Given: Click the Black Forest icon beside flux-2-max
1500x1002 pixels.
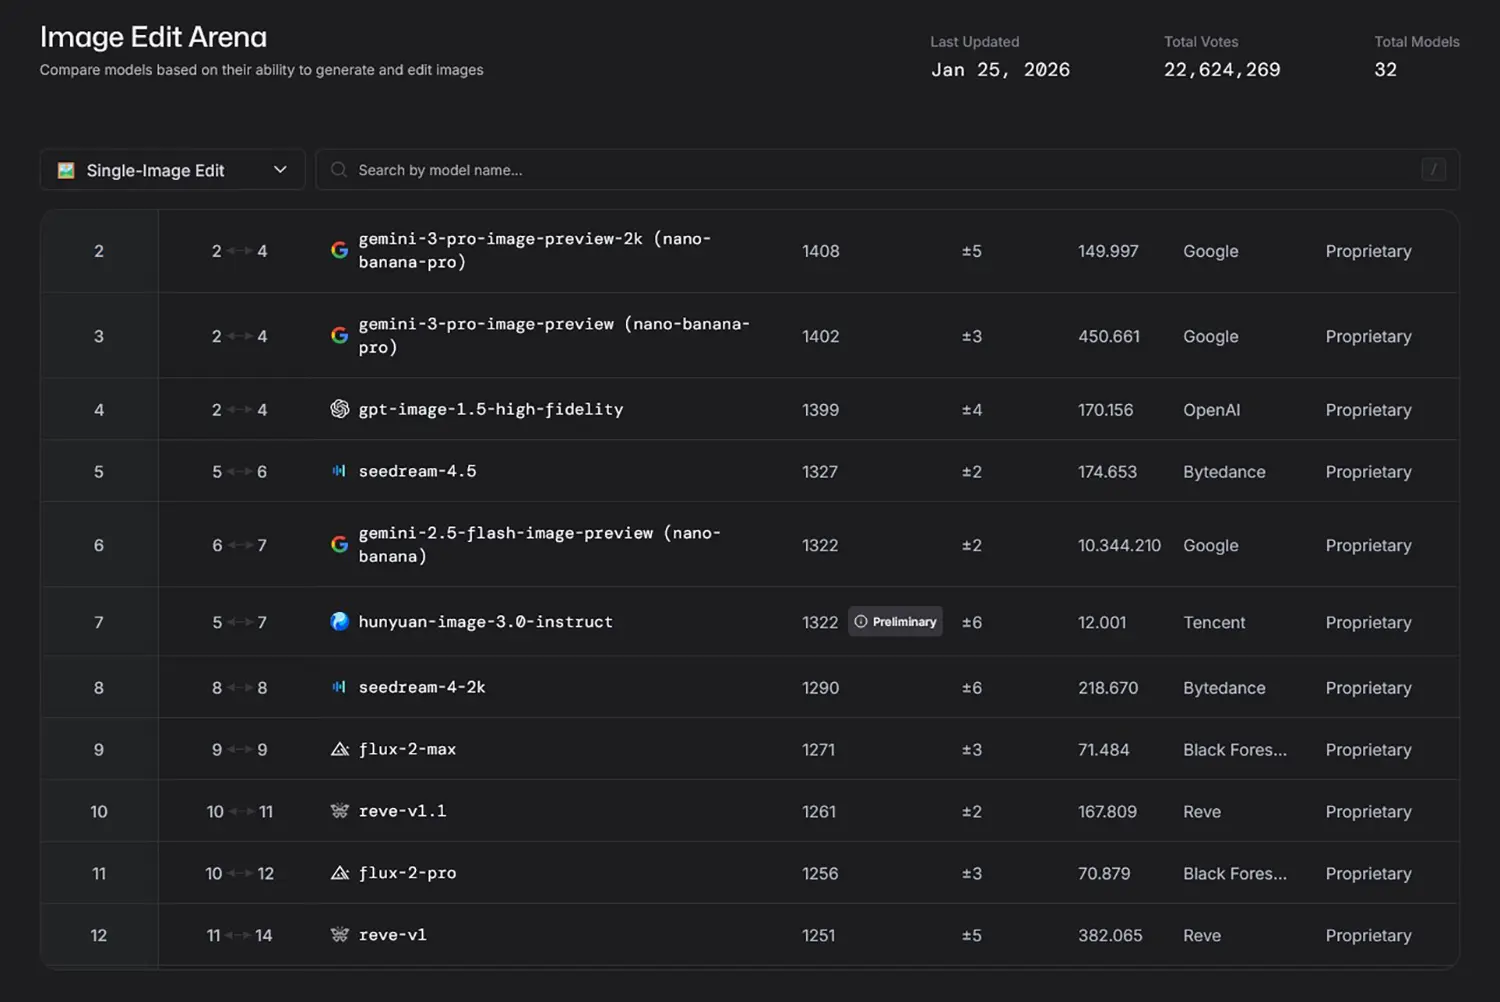Looking at the screenshot, I should coord(340,749).
